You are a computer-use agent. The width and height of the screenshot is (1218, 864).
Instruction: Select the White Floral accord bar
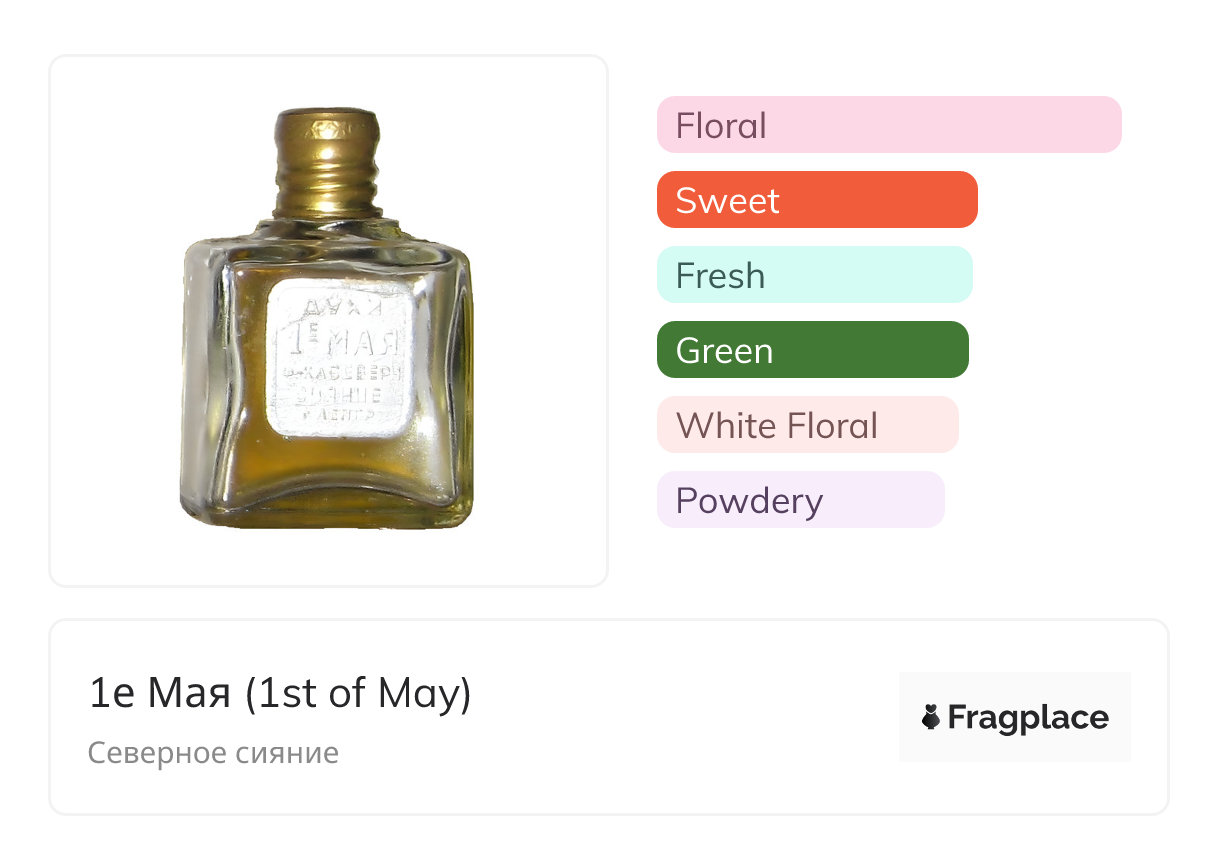(807, 425)
